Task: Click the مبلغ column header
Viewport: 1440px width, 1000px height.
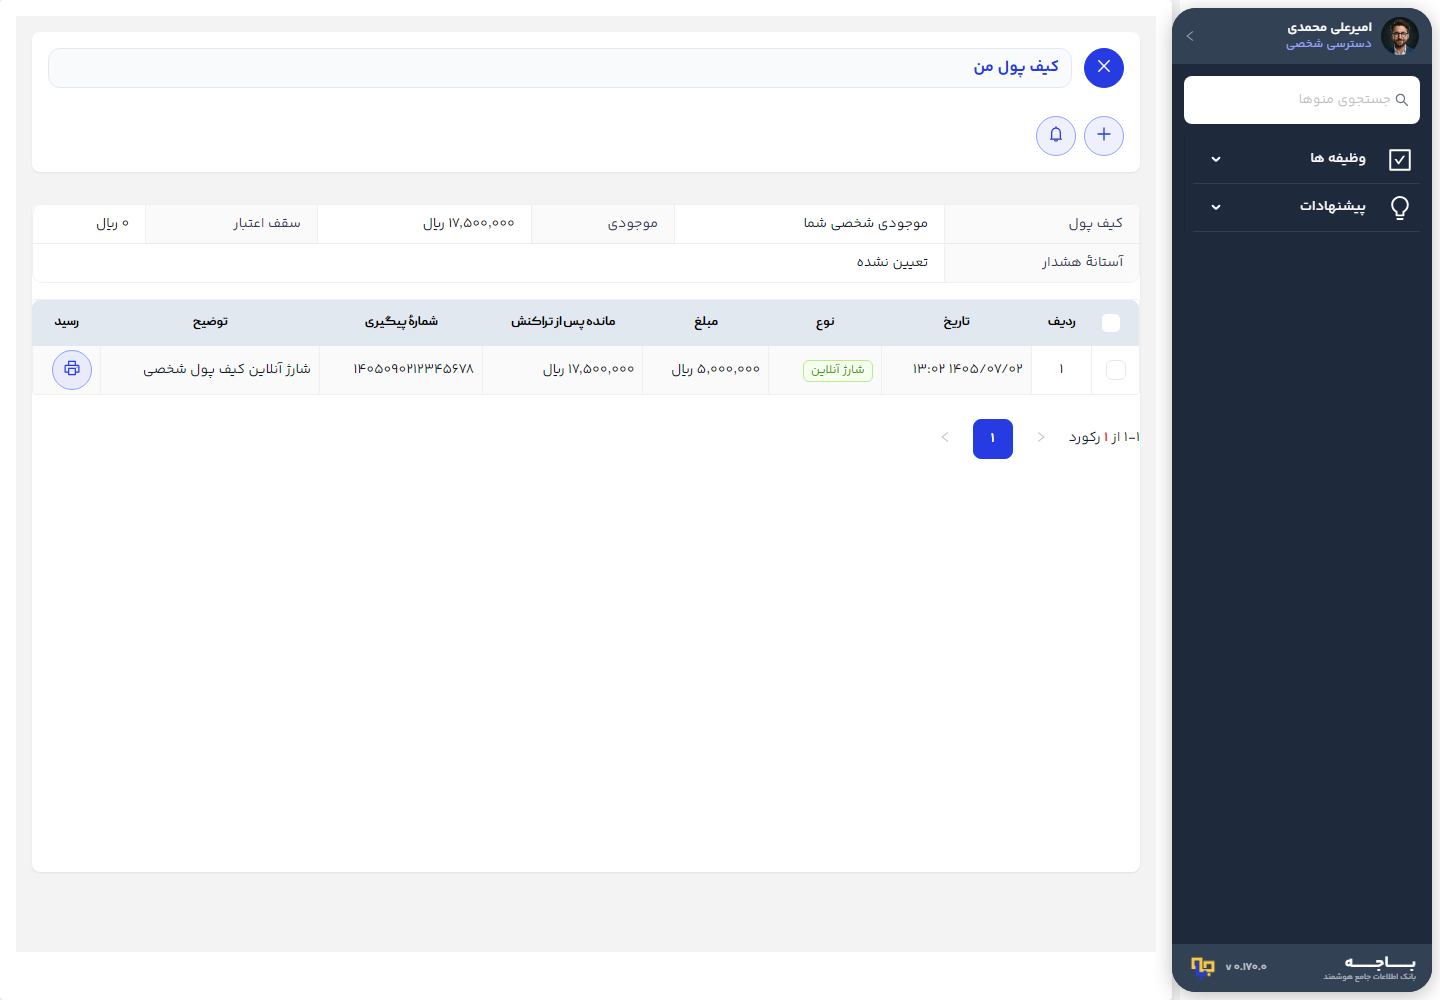Action: pos(706,322)
